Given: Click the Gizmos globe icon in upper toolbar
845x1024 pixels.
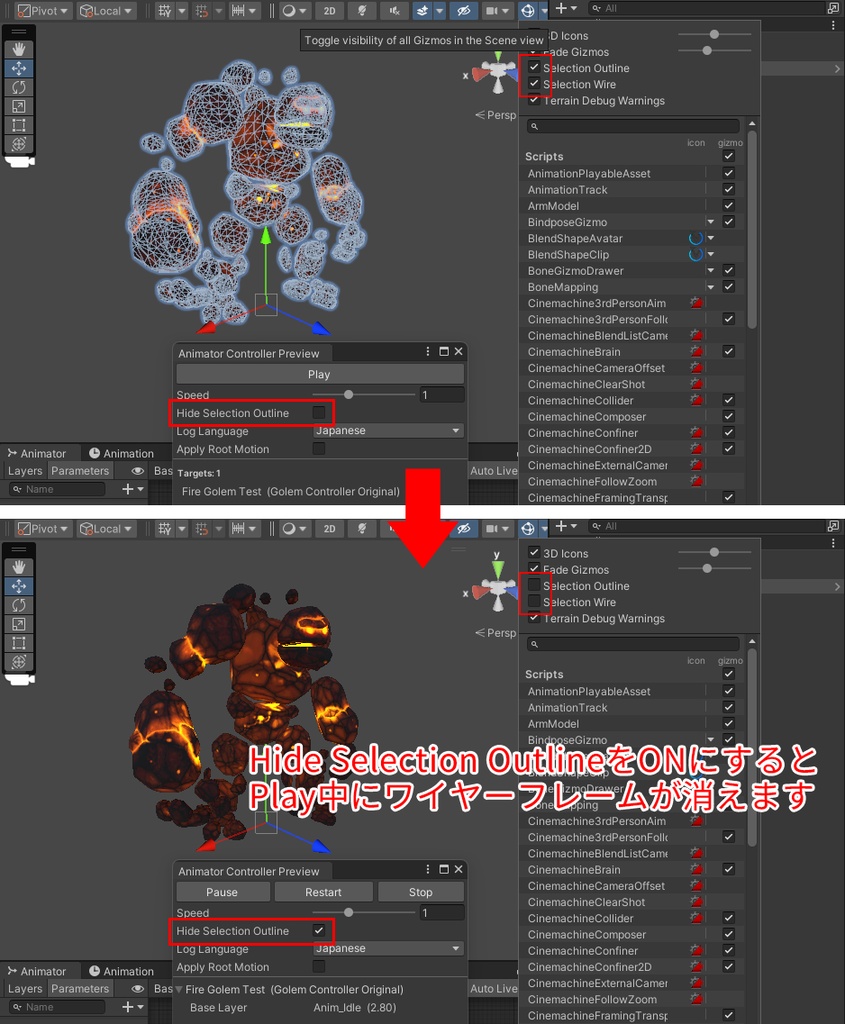Looking at the screenshot, I should tap(528, 11).
